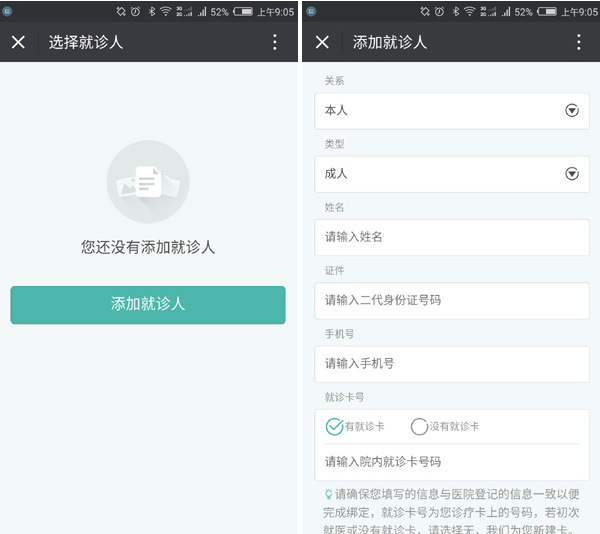Screen dimensions: 600x534
Task: Select the 有就诊卡 radio option
Action: tap(335, 427)
